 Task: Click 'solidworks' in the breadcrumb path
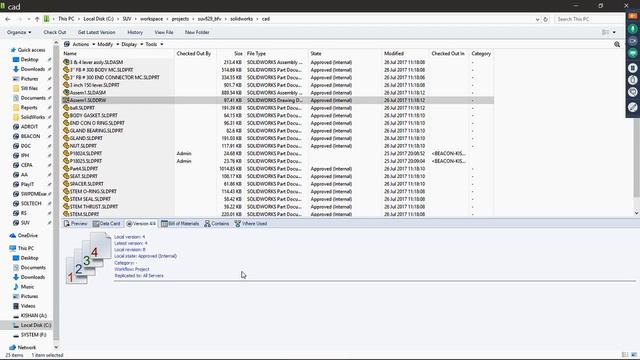[241, 19]
